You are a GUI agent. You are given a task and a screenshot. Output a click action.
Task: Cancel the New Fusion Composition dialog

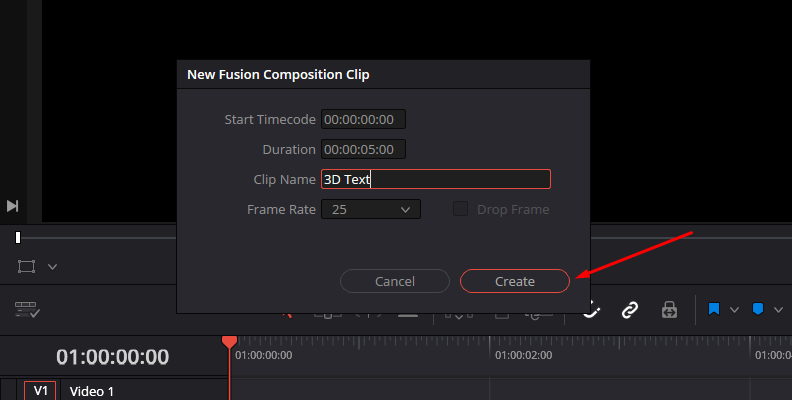coord(394,281)
